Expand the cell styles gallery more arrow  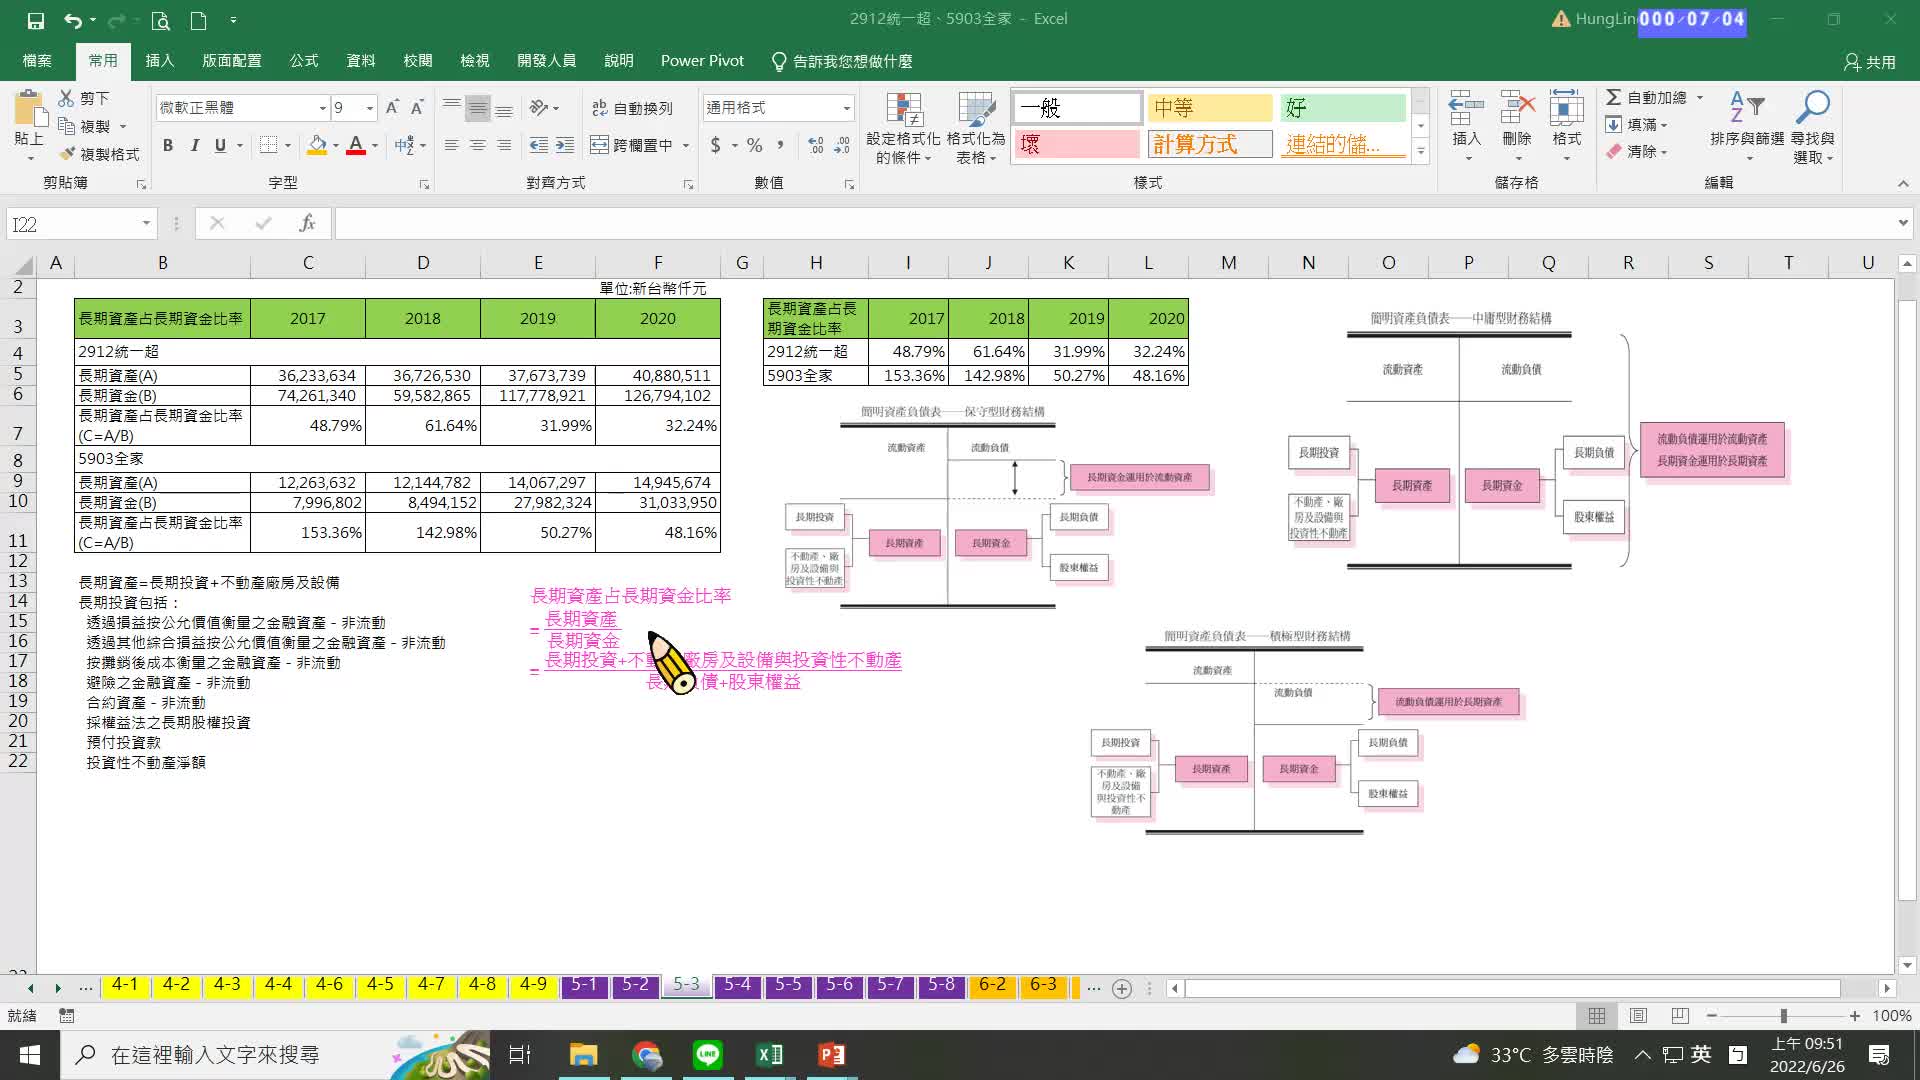(x=1420, y=151)
